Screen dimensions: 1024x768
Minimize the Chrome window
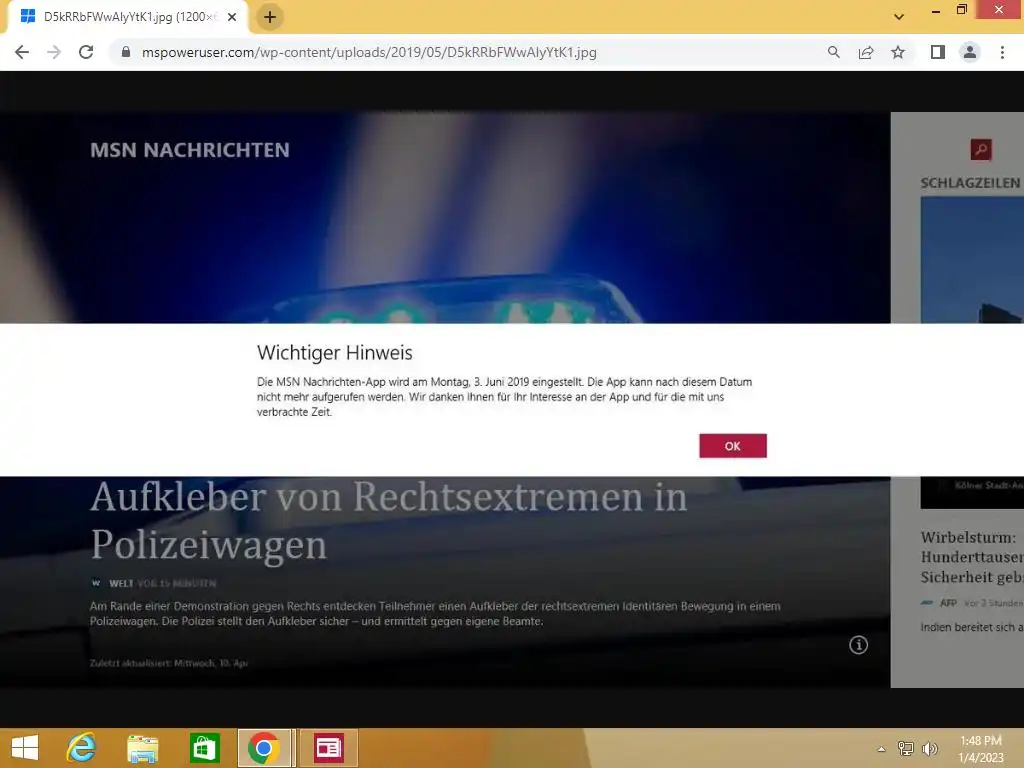(935, 11)
